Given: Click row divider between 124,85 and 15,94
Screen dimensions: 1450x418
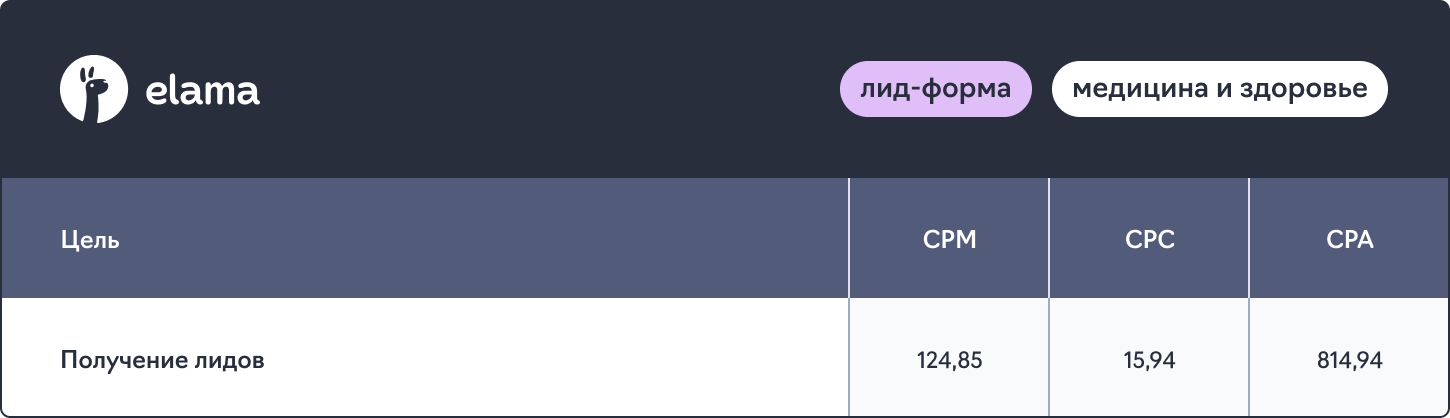Looking at the screenshot, I should coord(1049,357).
